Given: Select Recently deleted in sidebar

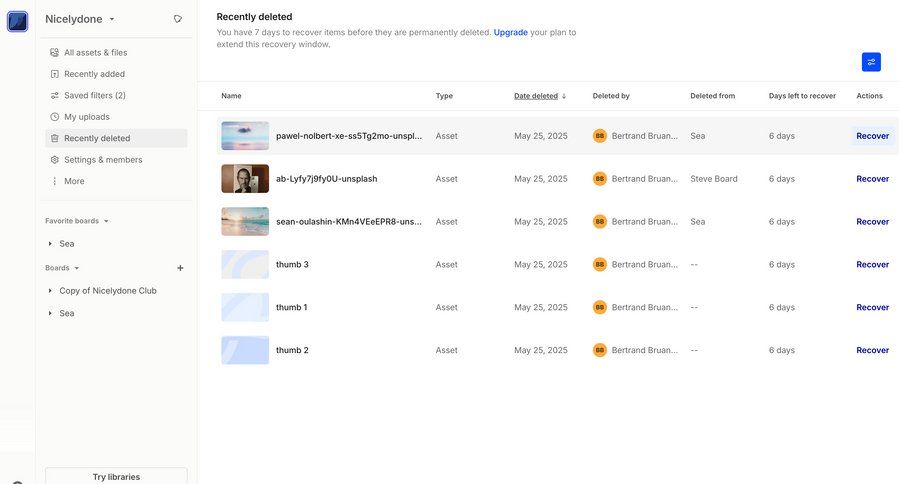Looking at the screenshot, I should pos(96,139).
